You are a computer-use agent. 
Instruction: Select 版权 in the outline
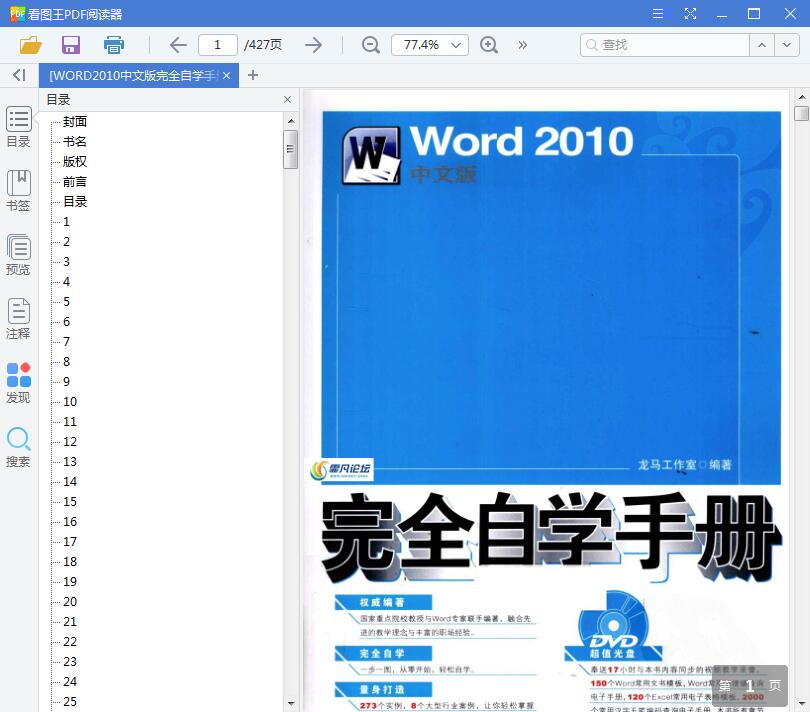click(75, 162)
